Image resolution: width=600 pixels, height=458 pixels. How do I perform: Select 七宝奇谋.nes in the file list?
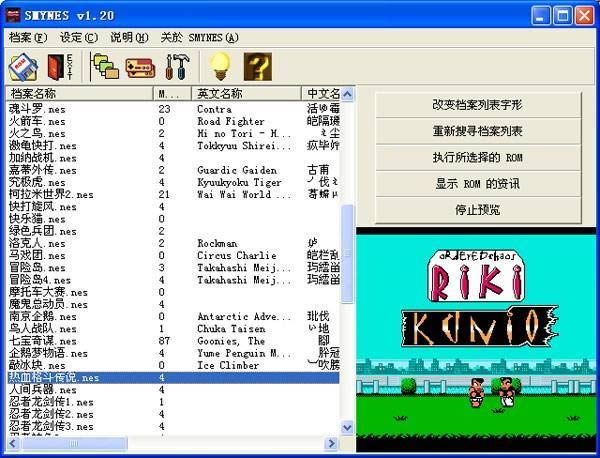click(x=42, y=341)
